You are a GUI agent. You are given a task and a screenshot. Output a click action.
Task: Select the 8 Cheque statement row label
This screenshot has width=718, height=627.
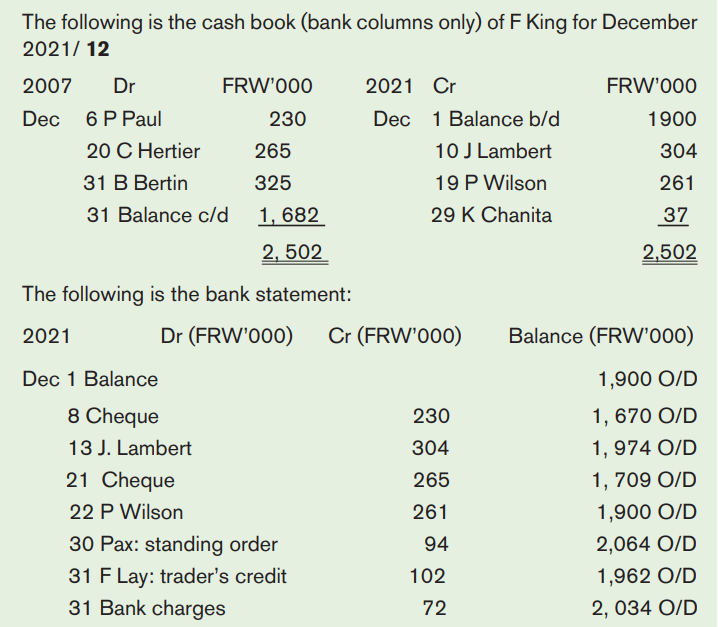point(113,416)
